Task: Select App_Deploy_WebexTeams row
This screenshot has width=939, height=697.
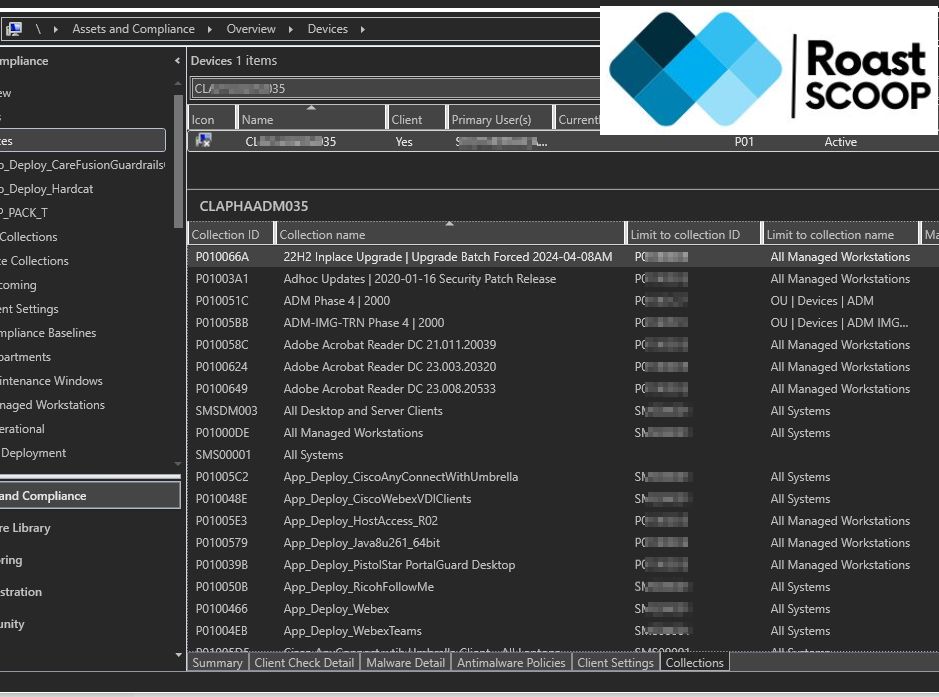Action: click(x=563, y=631)
